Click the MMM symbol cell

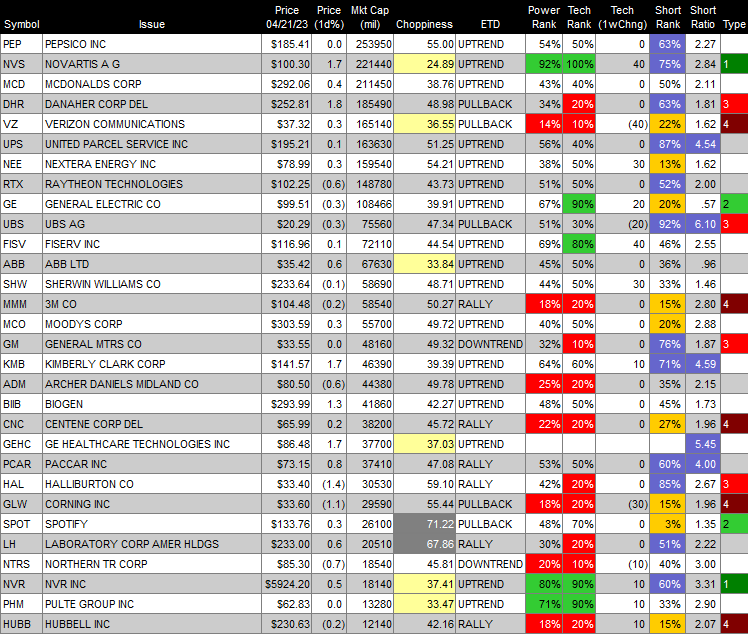(21, 304)
